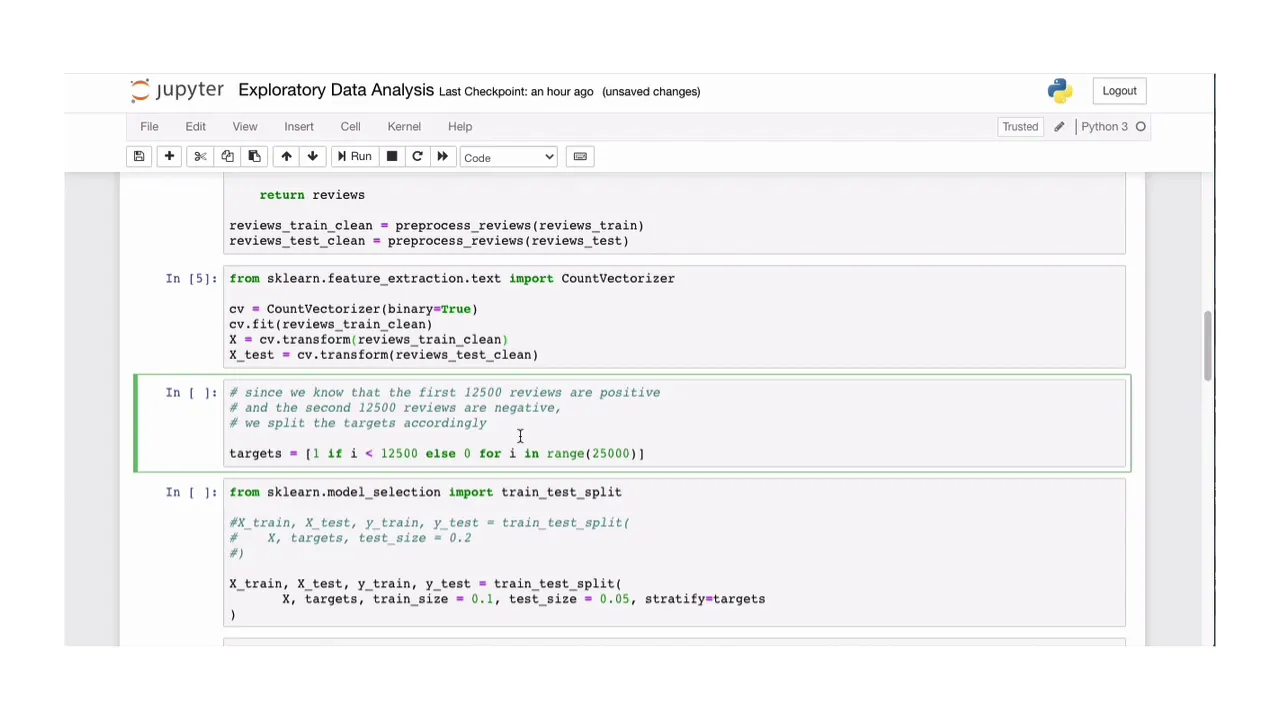Viewport: 1280px width, 720px height.
Task: Open the Edit menu
Action: [x=195, y=127]
